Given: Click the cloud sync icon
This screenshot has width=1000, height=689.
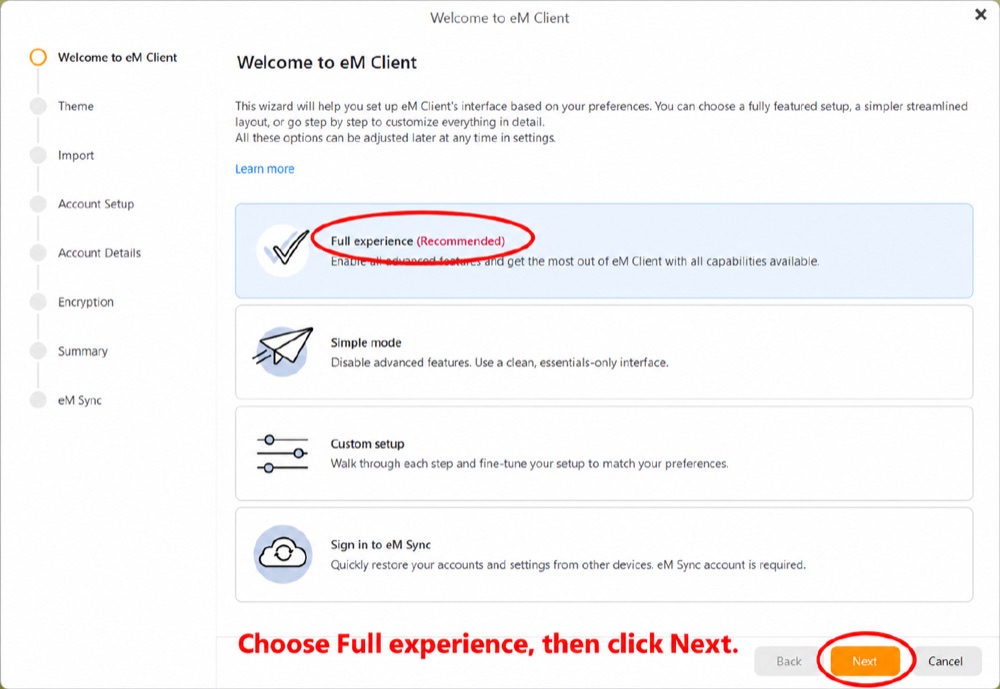Looking at the screenshot, I should (283, 554).
